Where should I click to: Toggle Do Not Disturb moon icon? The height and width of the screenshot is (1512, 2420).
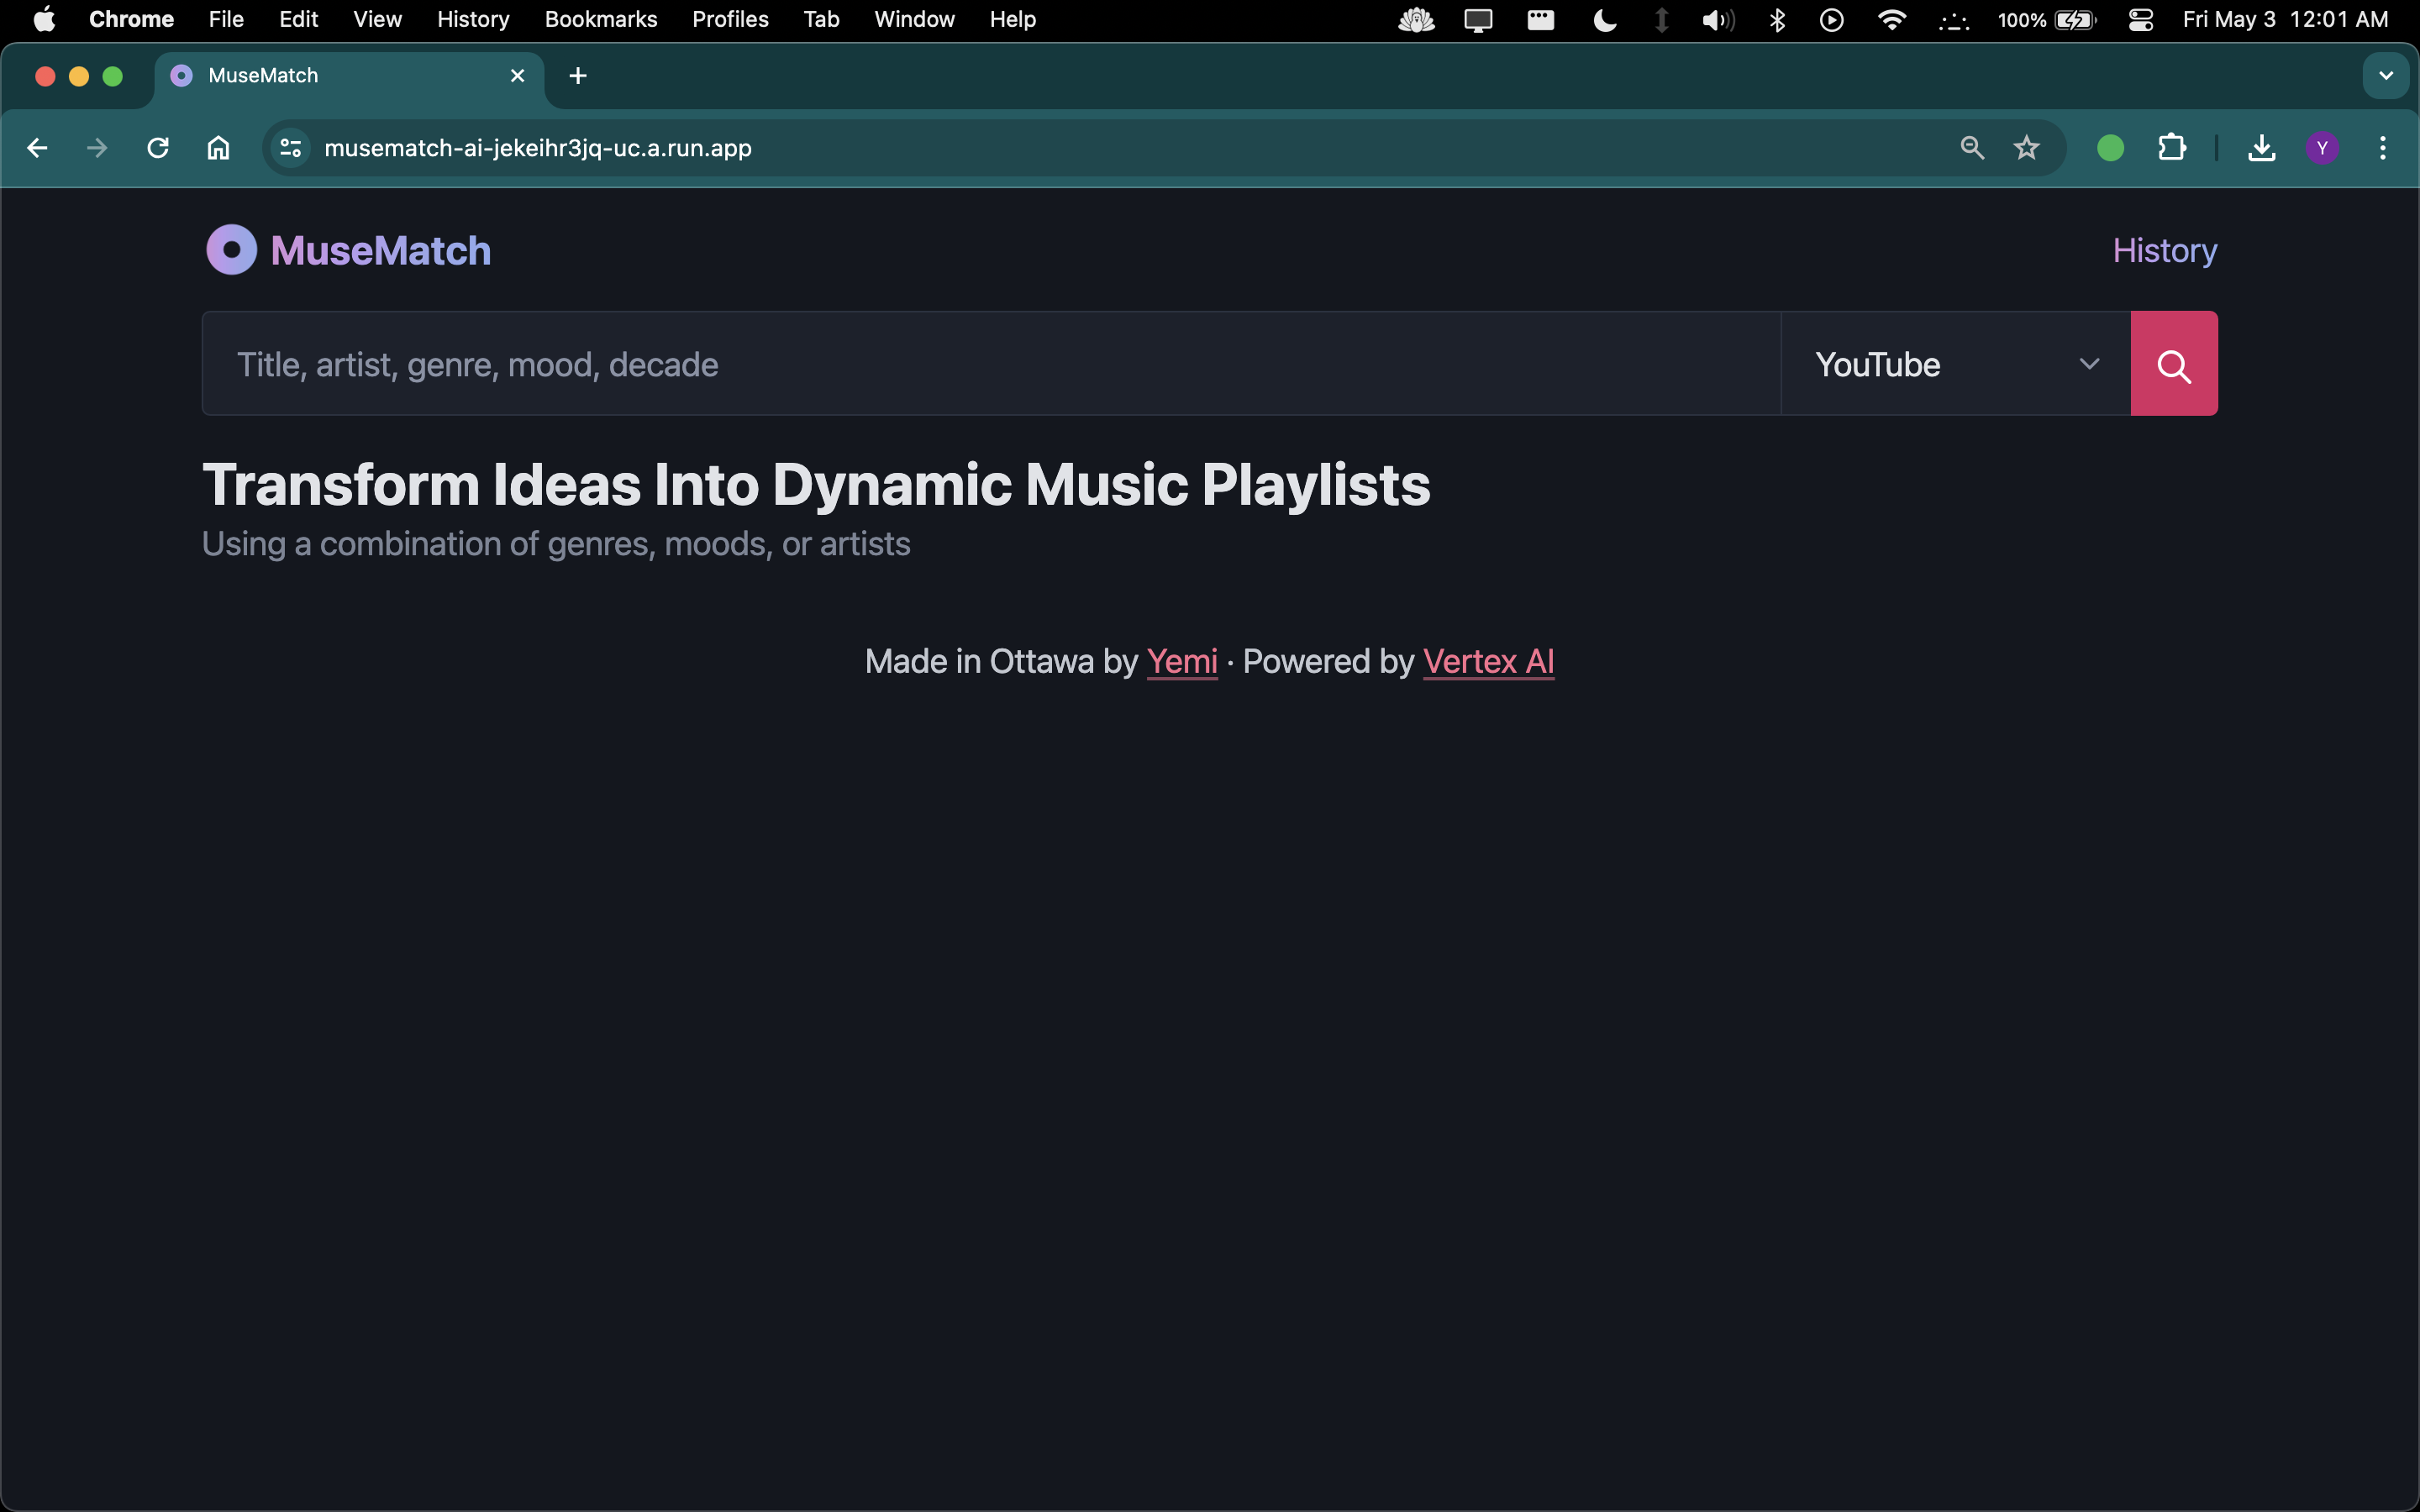click(x=1604, y=20)
